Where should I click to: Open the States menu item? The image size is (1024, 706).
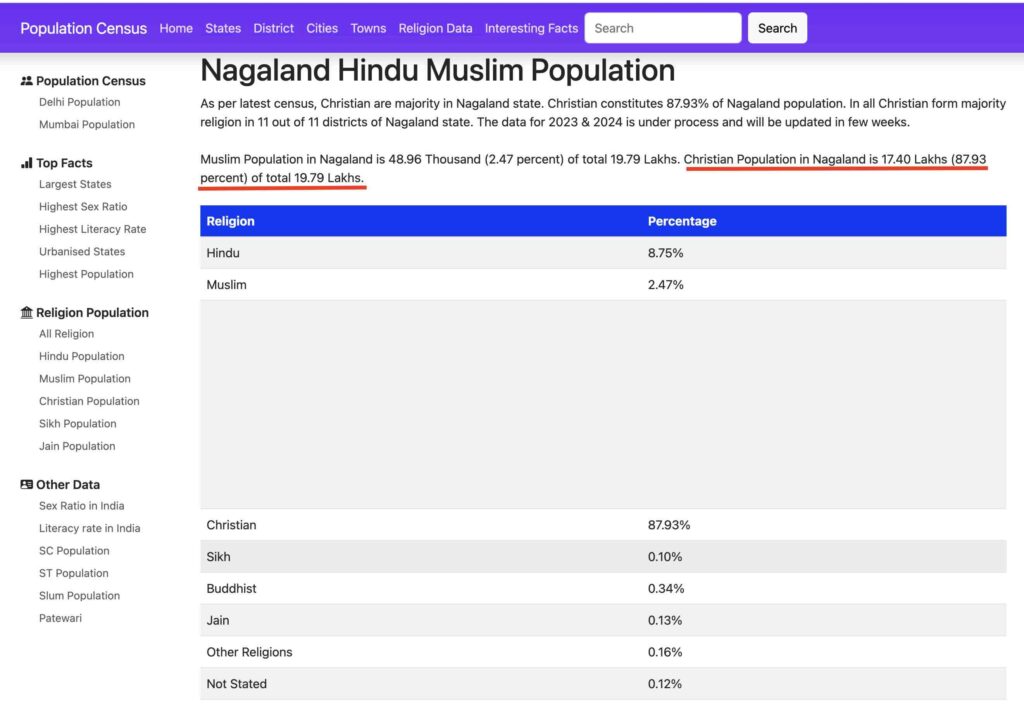pyautogui.click(x=223, y=28)
